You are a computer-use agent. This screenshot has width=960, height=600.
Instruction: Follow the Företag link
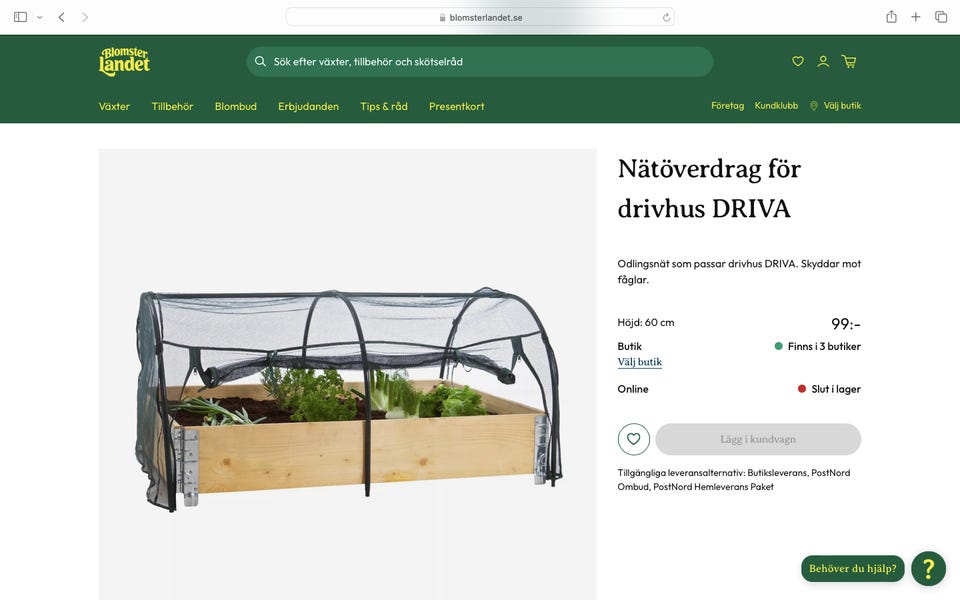click(727, 106)
